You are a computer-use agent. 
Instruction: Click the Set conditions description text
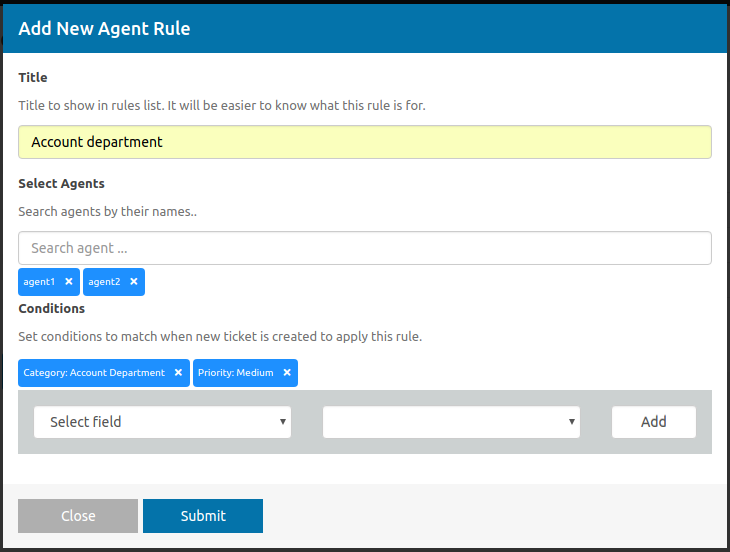(x=220, y=336)
